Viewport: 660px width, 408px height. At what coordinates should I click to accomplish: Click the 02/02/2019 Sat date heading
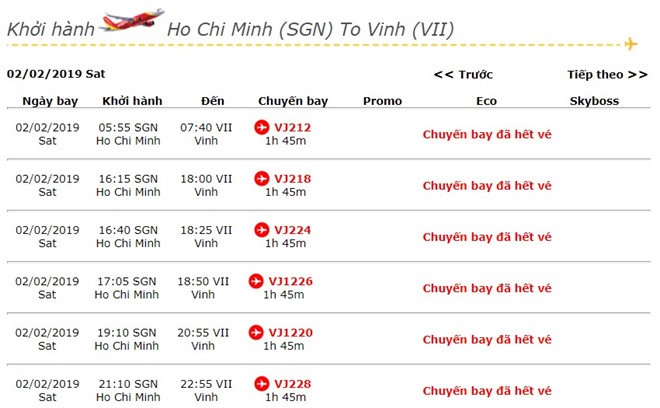56,73
